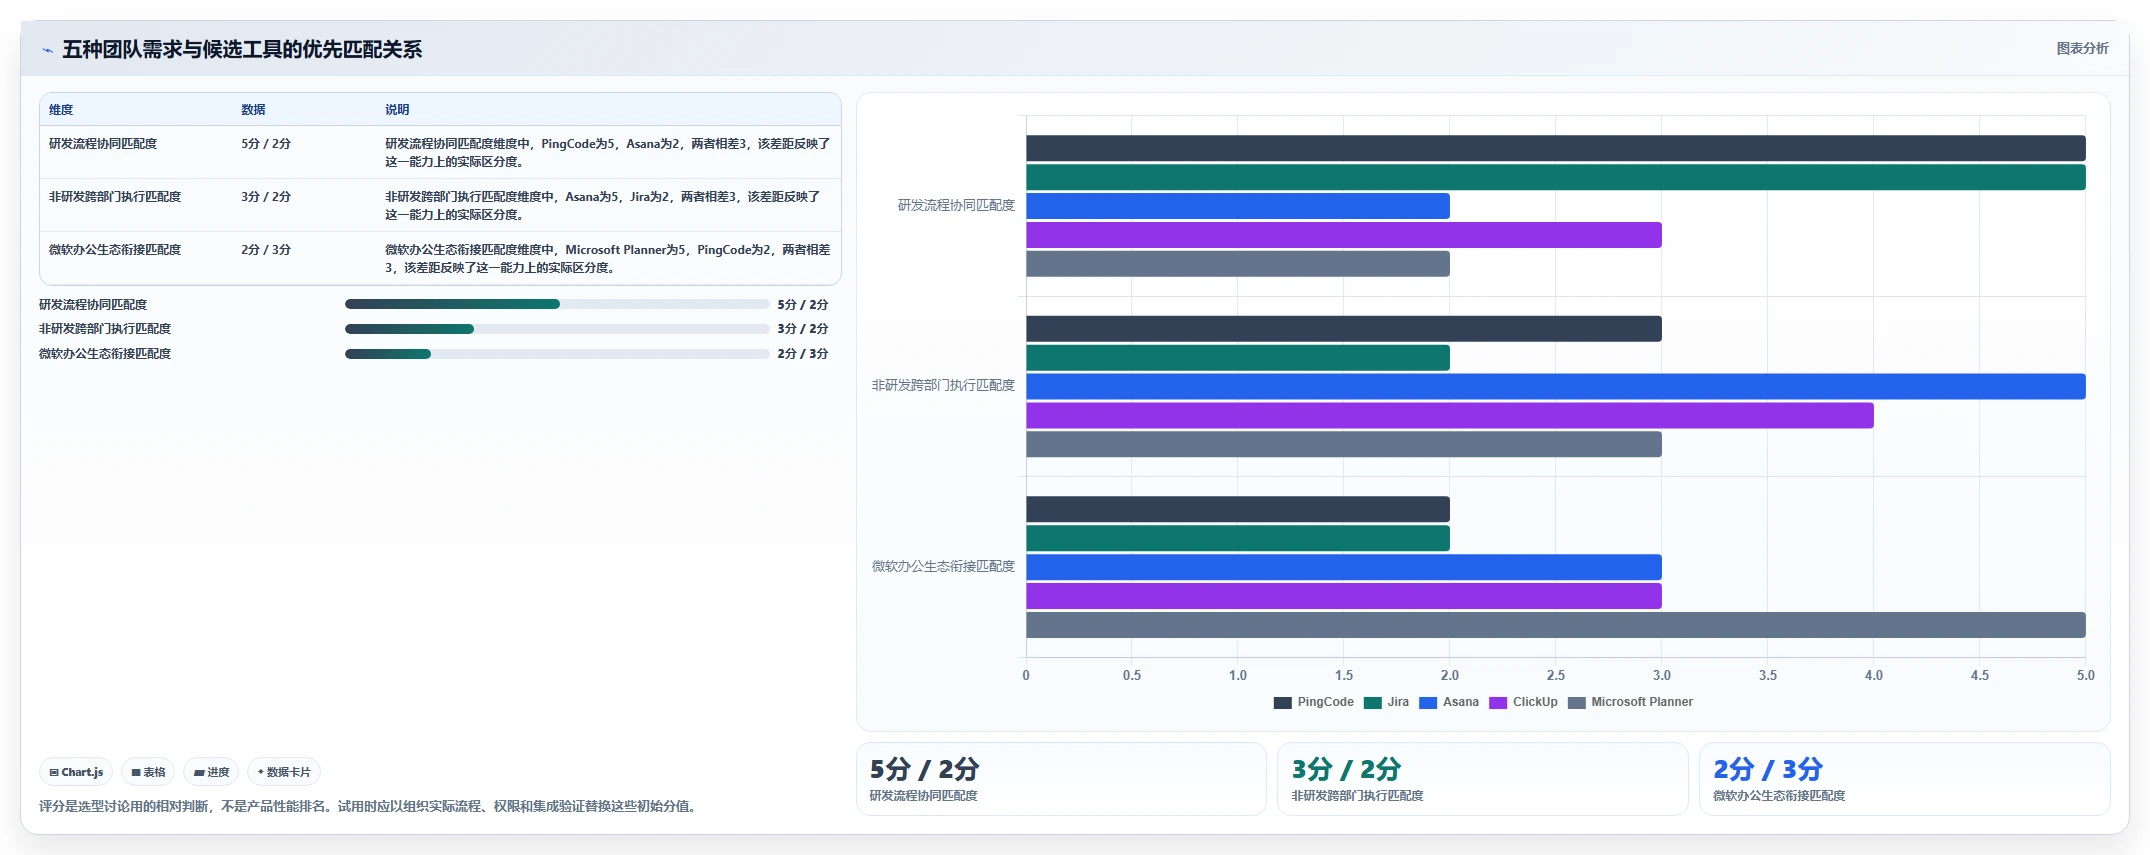This screenshot has width=2150, height=855.
Task: Click the 5.0 tick on the chart x-axis
Action: coord(2085,676)
